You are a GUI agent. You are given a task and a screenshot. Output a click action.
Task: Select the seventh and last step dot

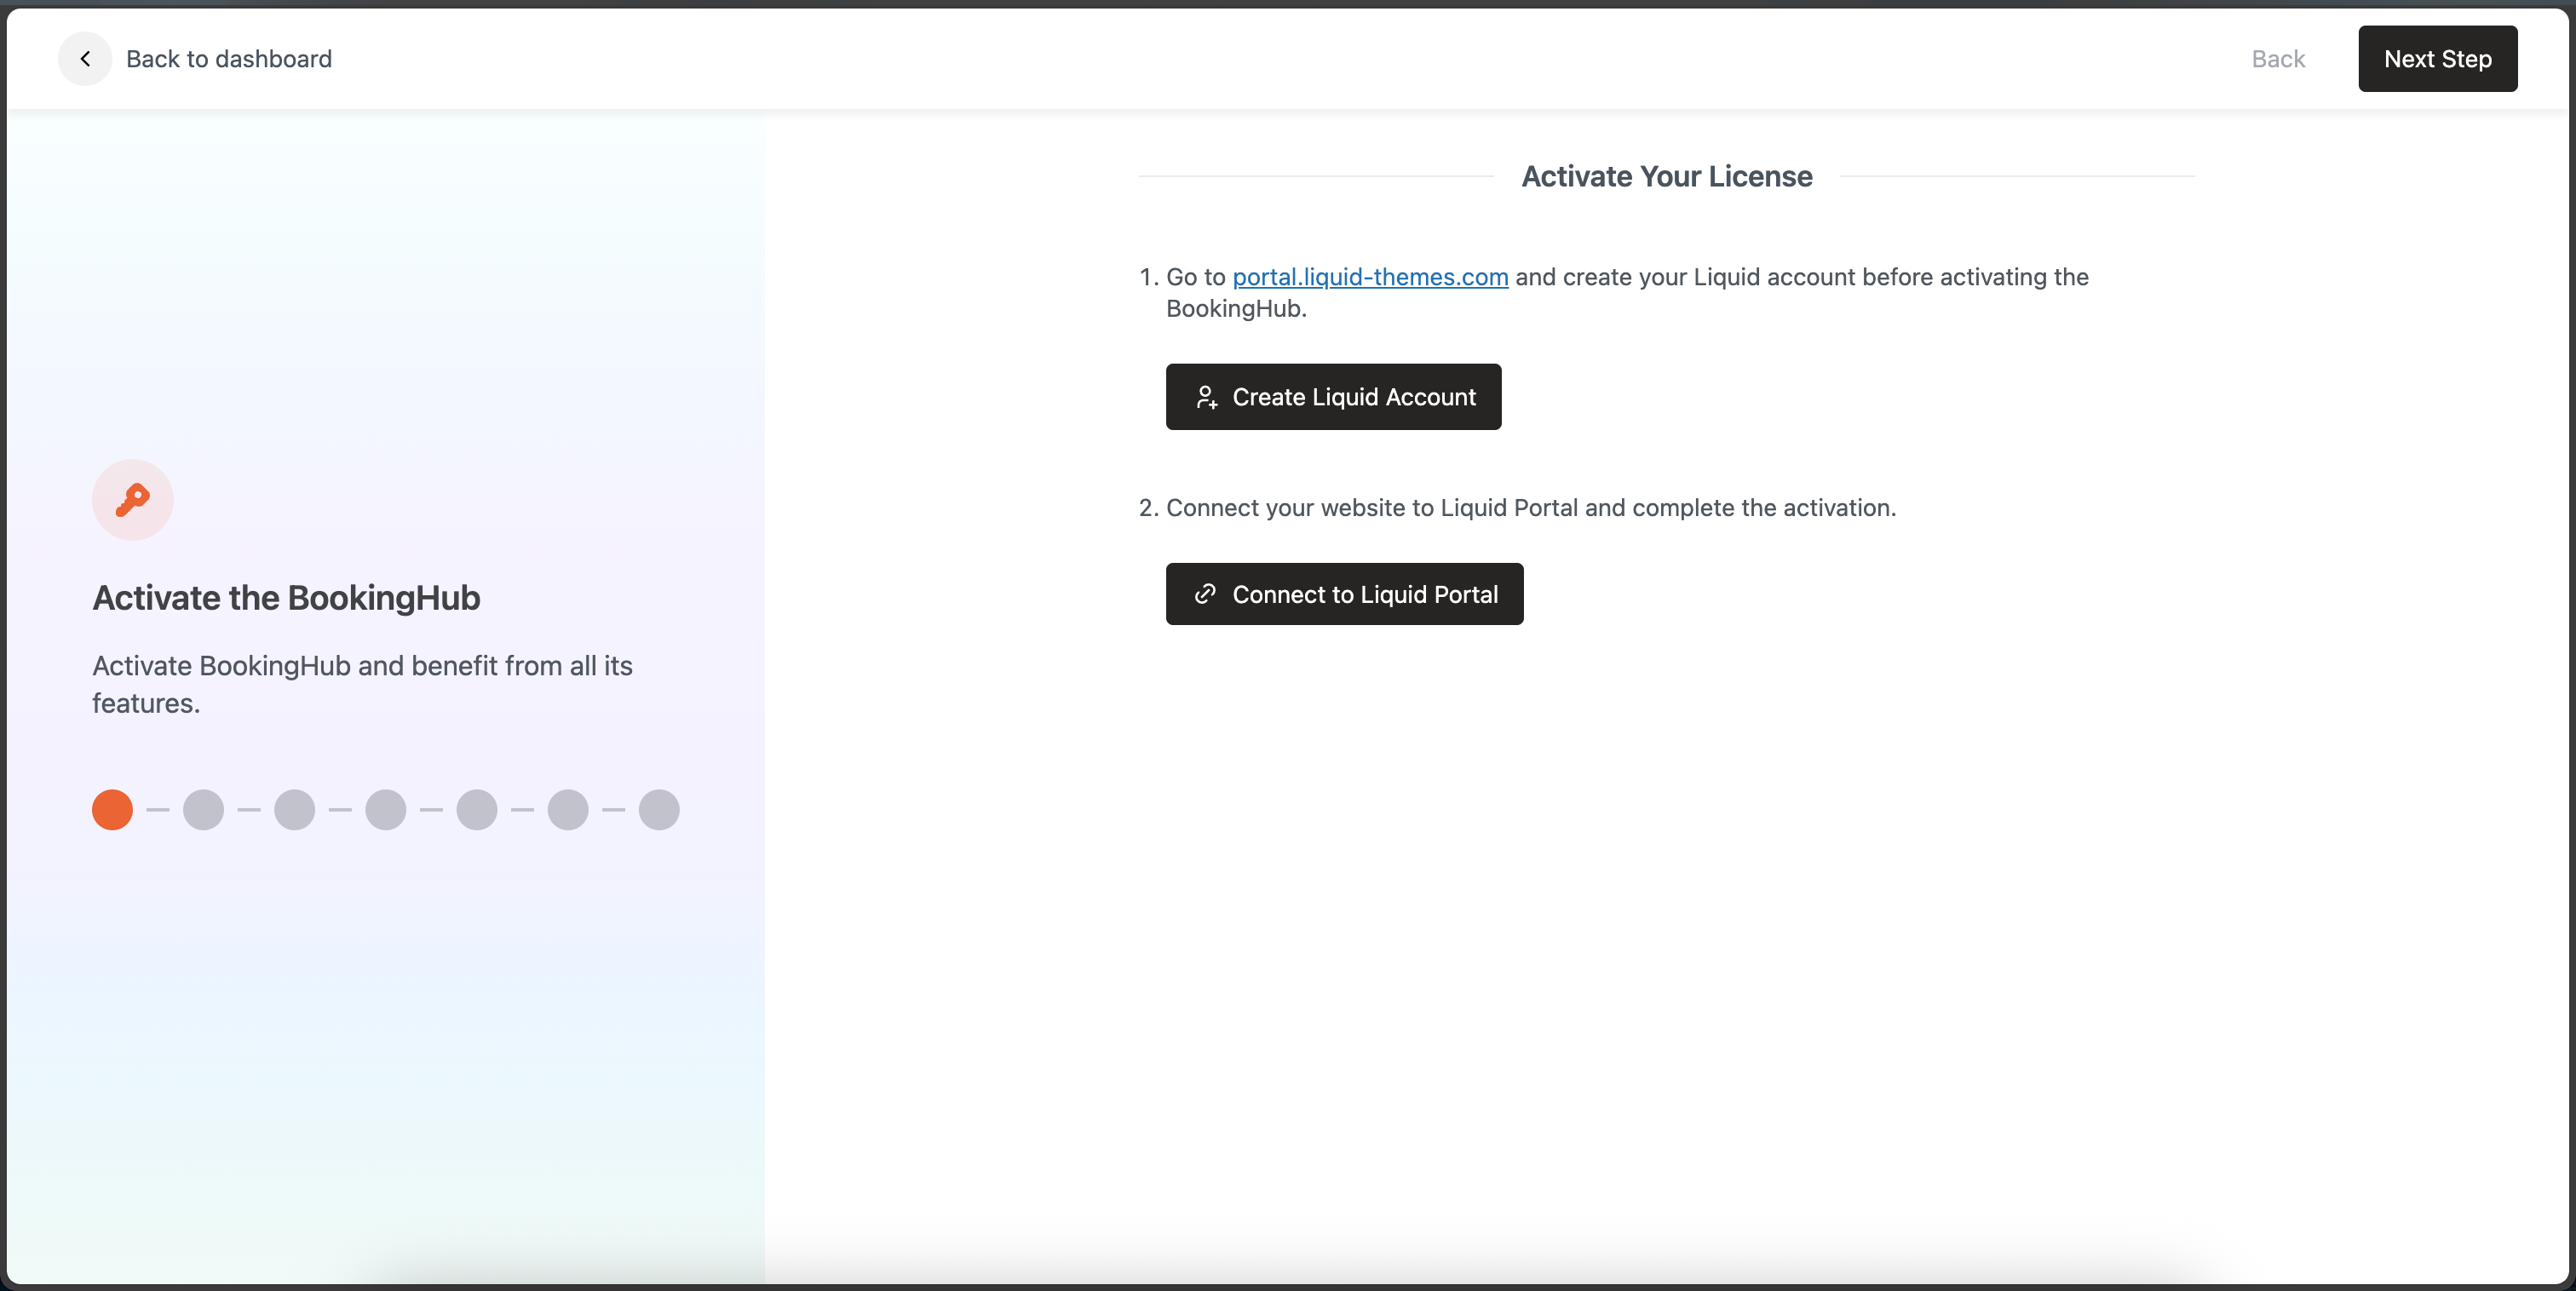click(x=658, y=809)
